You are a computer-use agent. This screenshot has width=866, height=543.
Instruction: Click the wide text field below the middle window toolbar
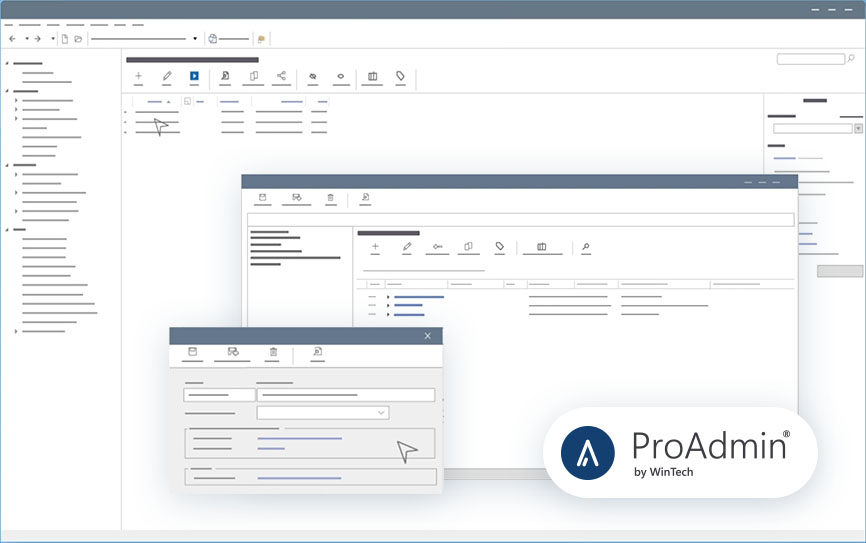pos(521,219)
